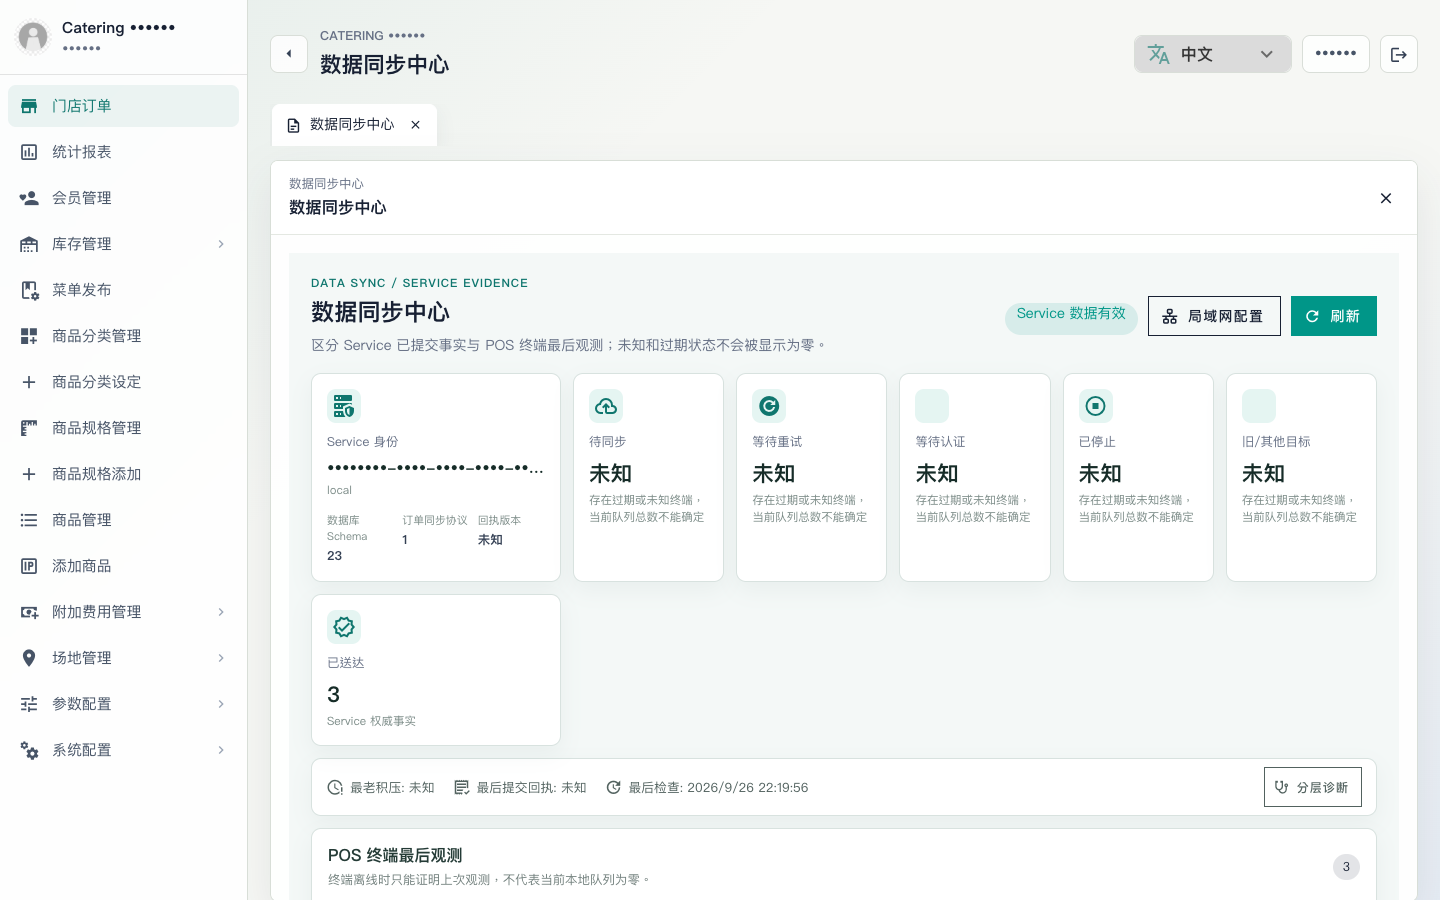
Task: Click the 最后提交回执 receipt icon
Action: coord(461,788)
